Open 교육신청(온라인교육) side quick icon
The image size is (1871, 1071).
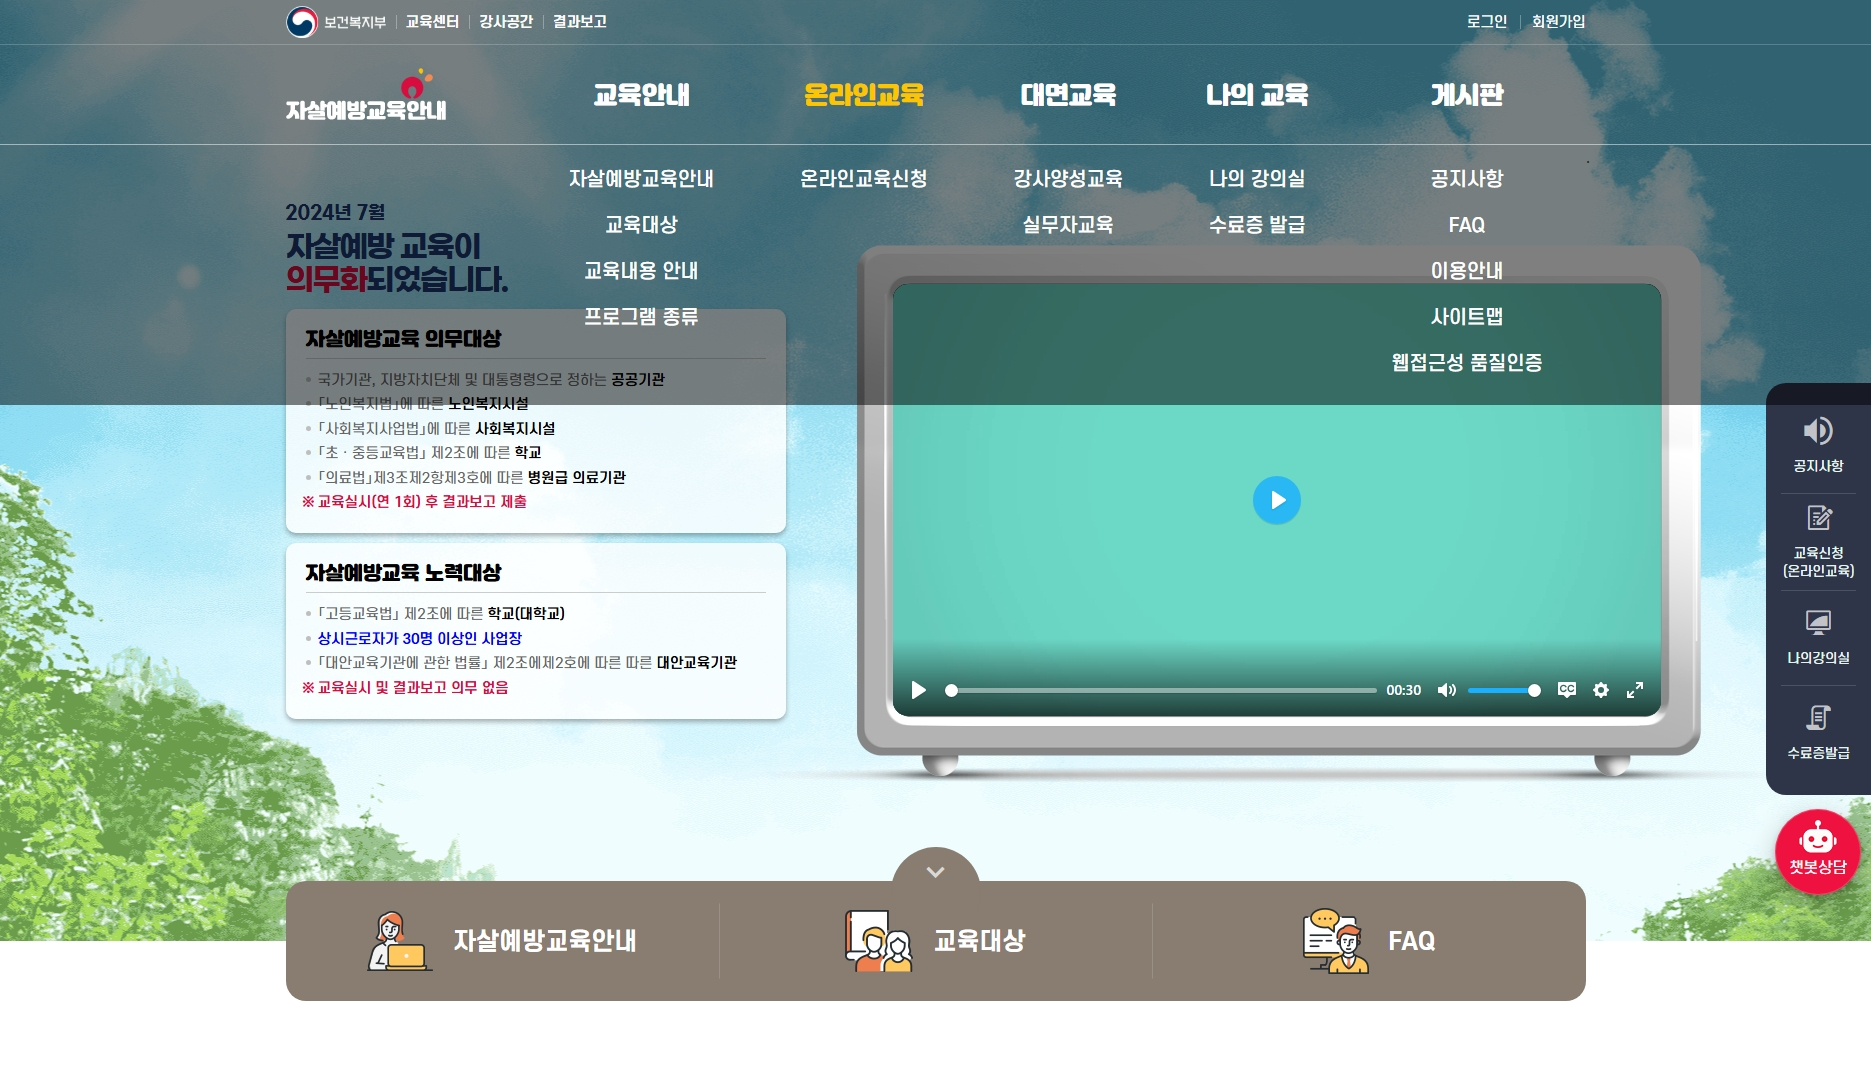click(1818, 541)
